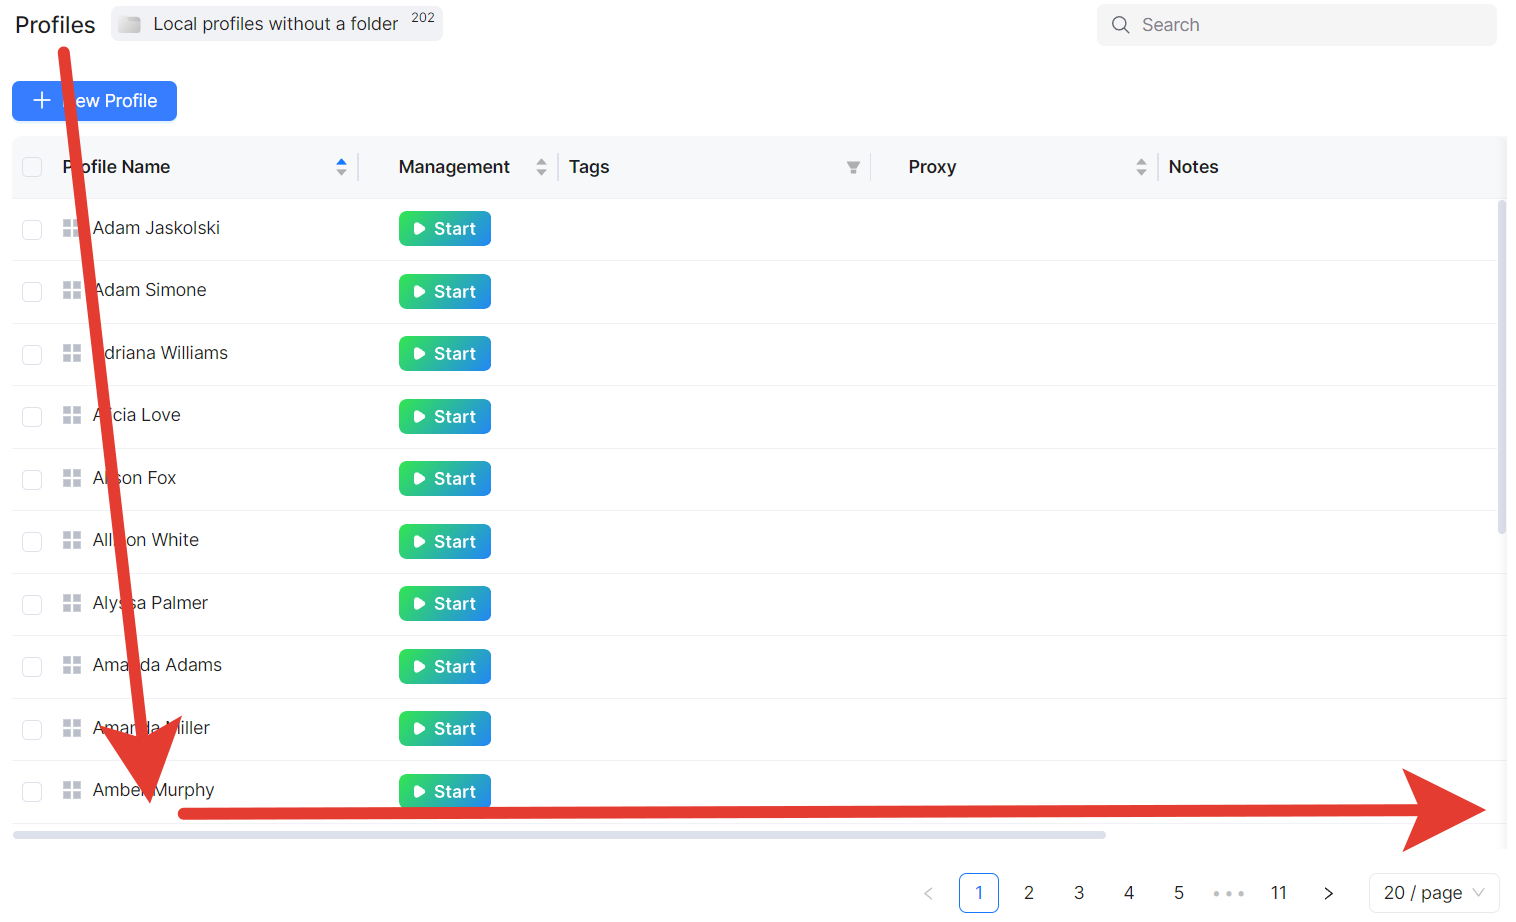The height and width of the screenshot is (922, 1516).
Task: Click the grid icon beside Adam Jaskolski
Action: click(71, 228)
